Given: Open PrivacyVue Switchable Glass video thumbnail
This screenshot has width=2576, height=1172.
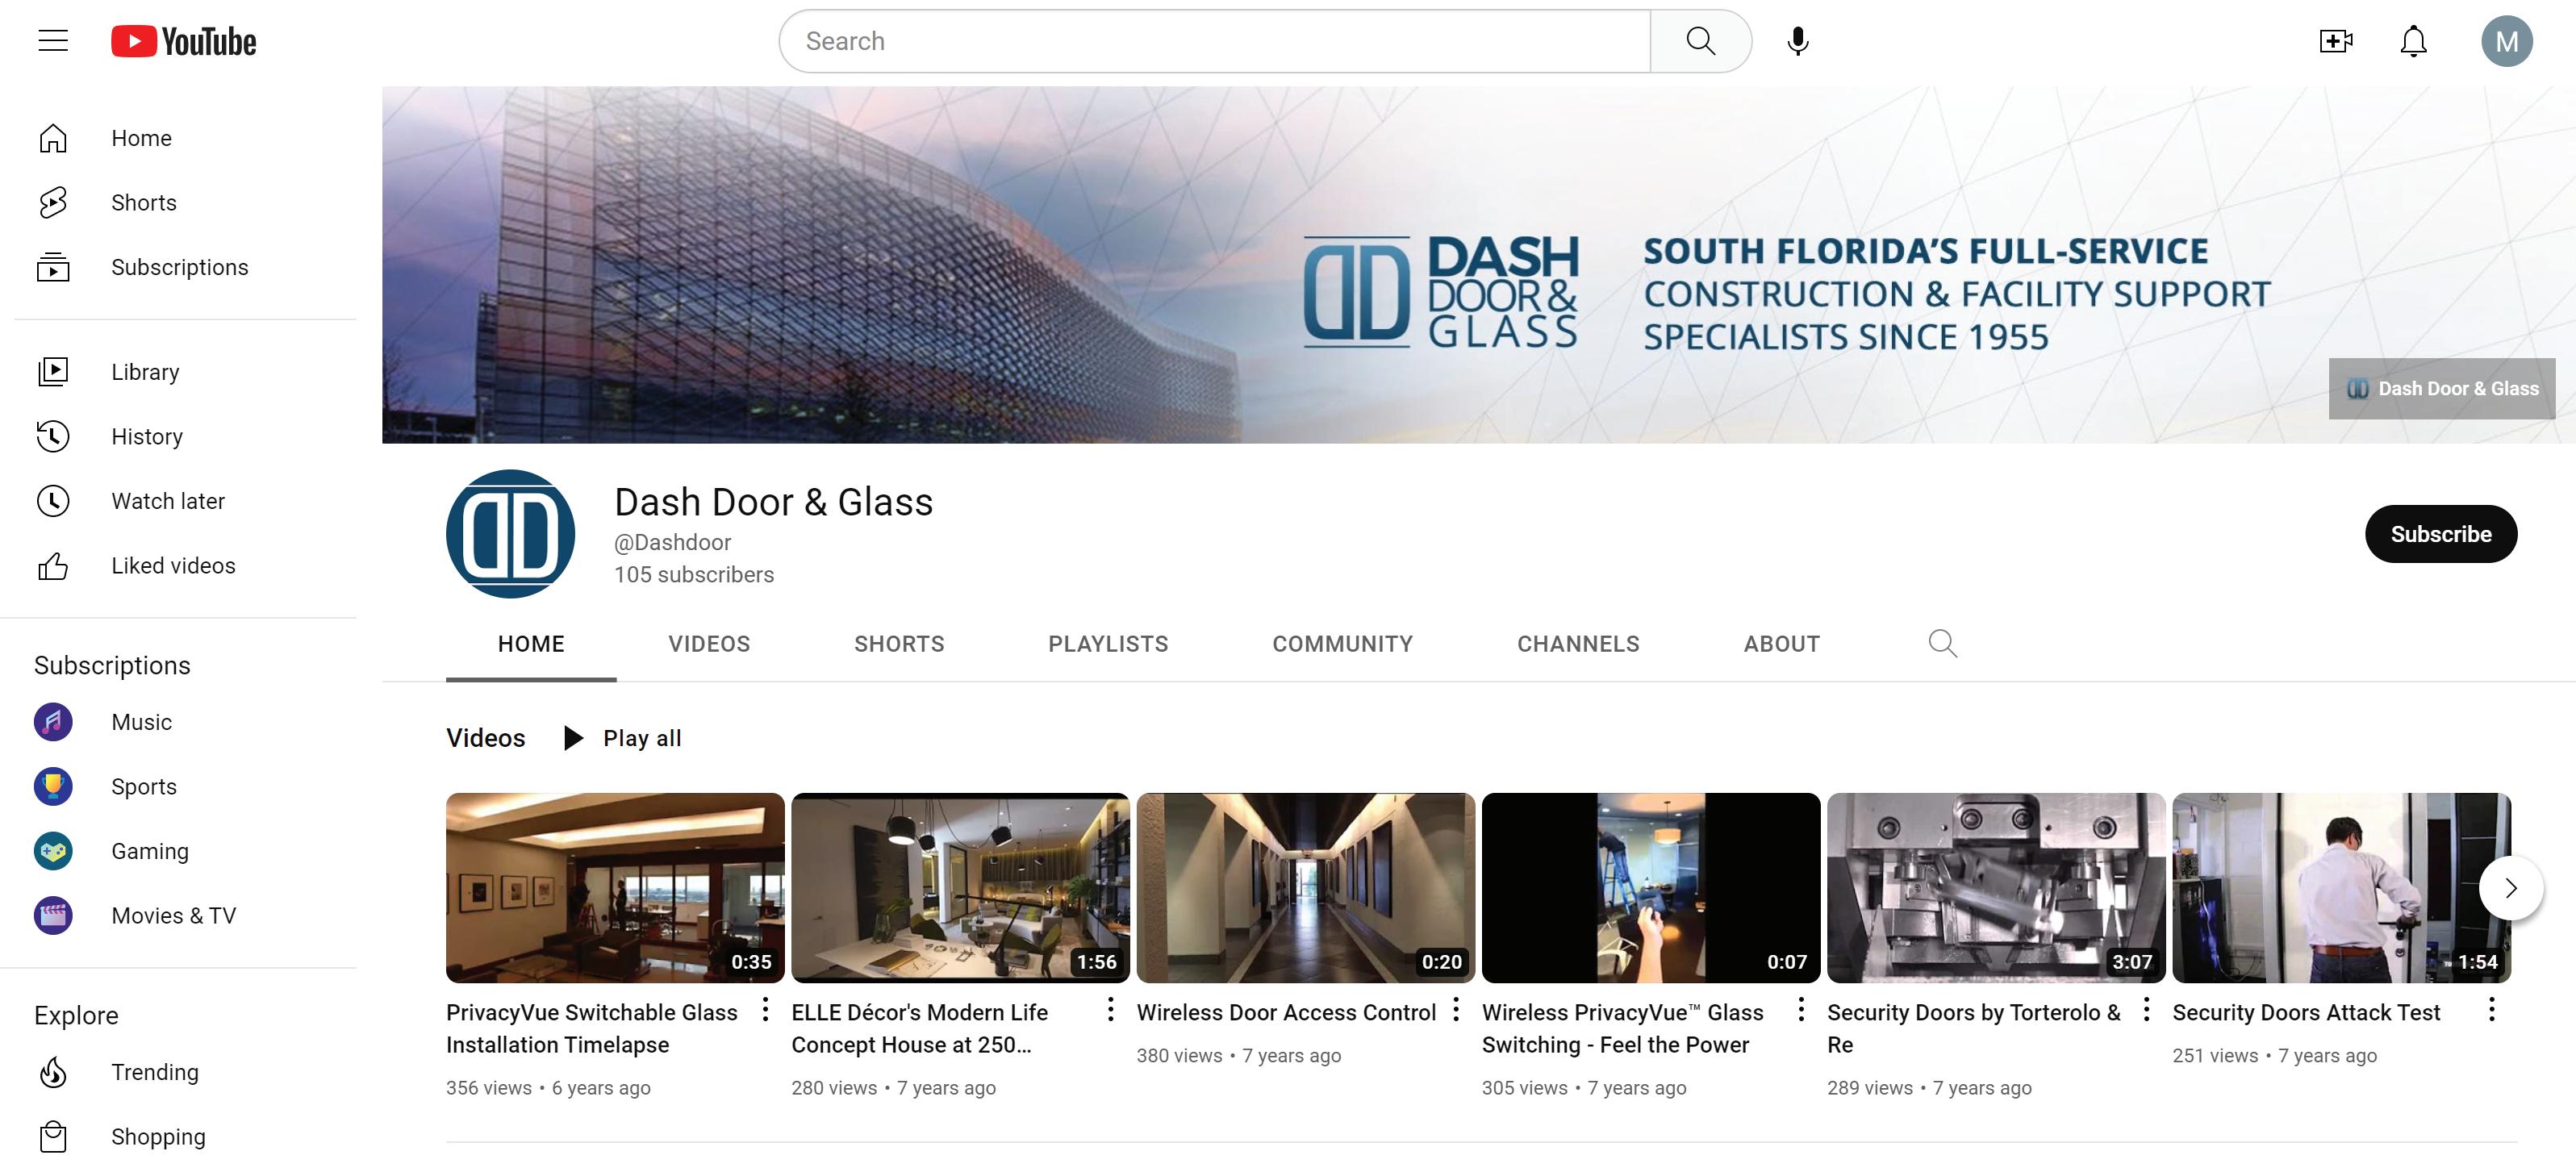Looking at the screenshot, I should 615,887.
